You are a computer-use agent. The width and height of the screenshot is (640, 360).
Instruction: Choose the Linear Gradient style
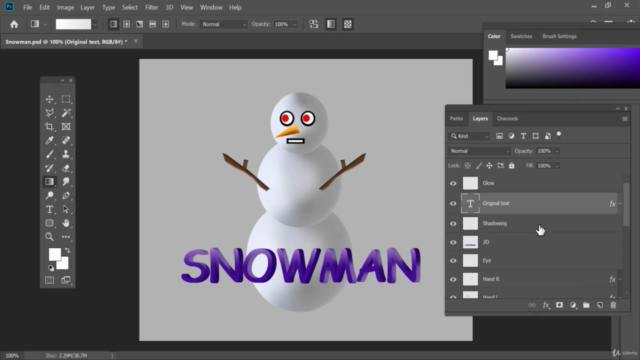pyautogui.click(x=113, y=24)
